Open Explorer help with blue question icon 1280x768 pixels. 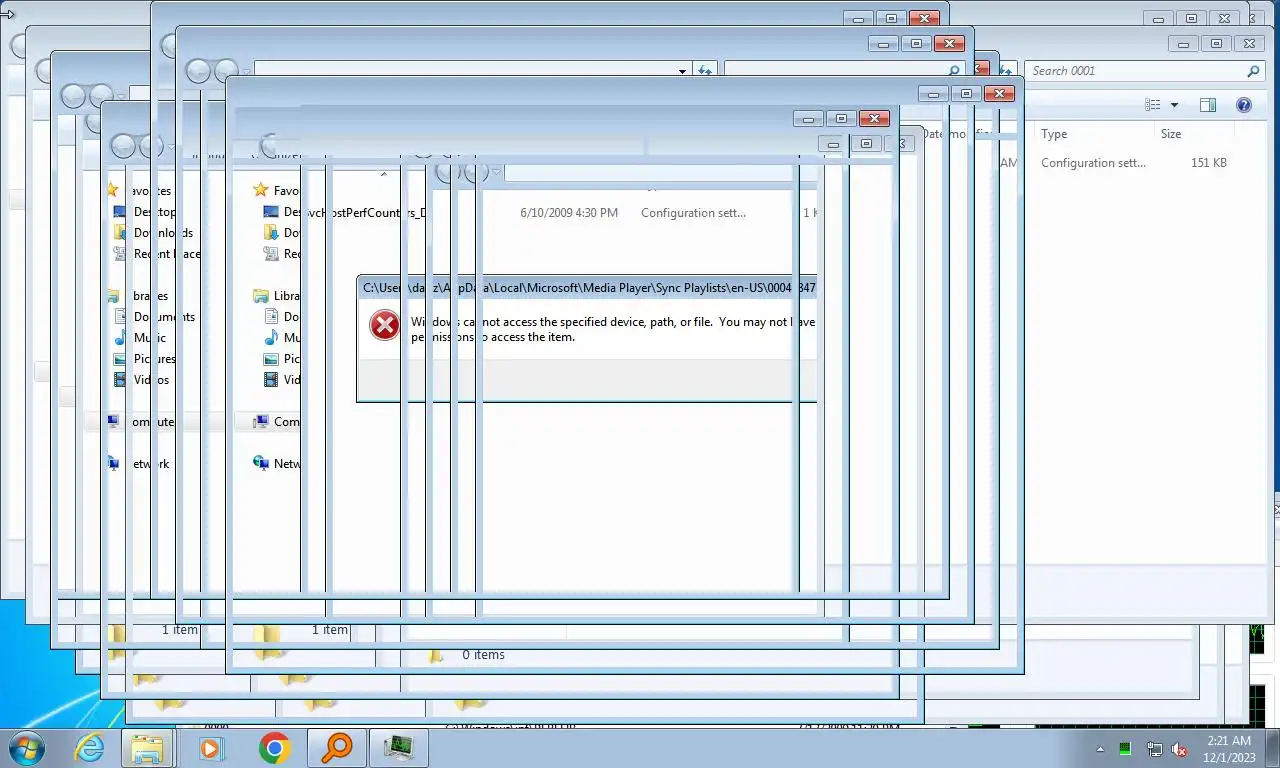click(x=1244, y=105)
